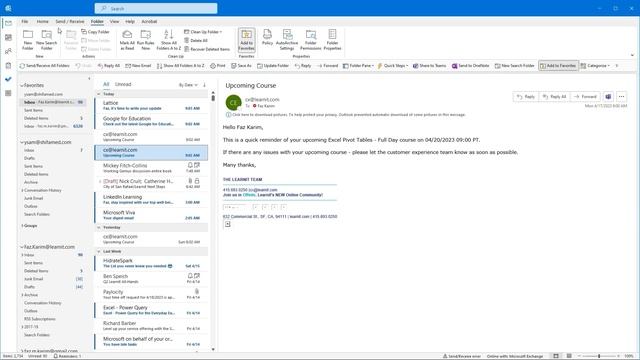Click New Email in quick access toolbar
The image size is (640, 360).
pos(138,66)
